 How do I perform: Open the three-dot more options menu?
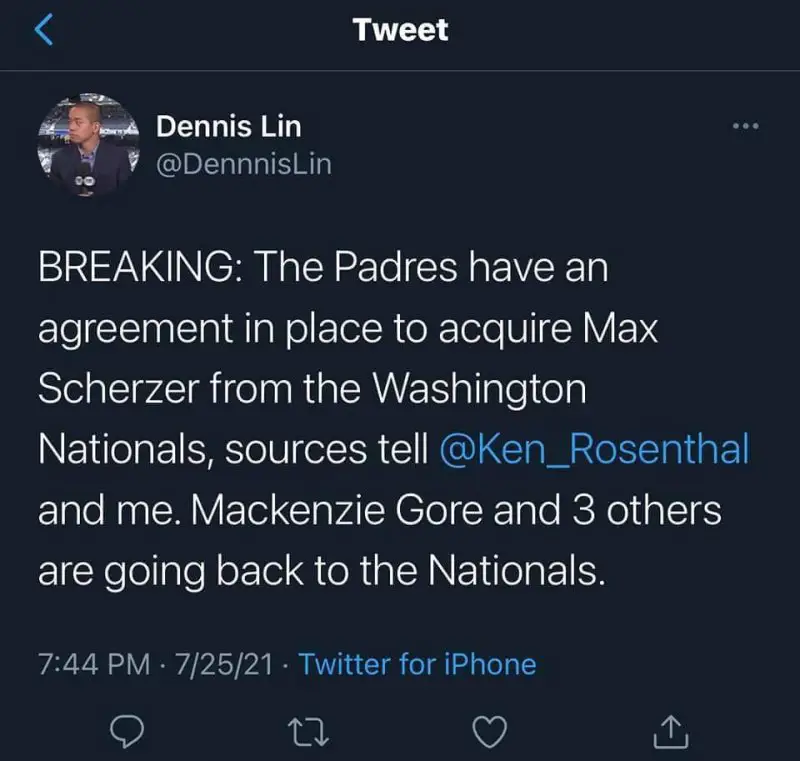[x=746, y=127]
